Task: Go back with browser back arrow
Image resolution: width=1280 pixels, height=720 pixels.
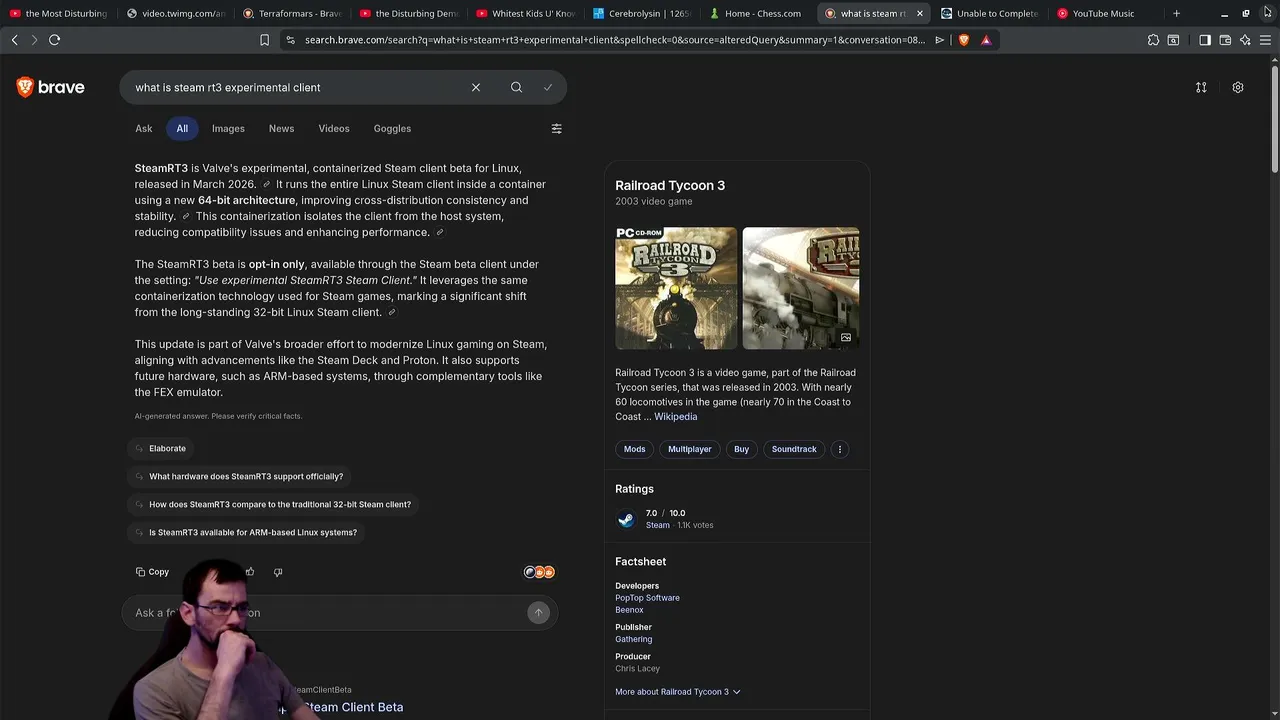Action: (14, 40)
